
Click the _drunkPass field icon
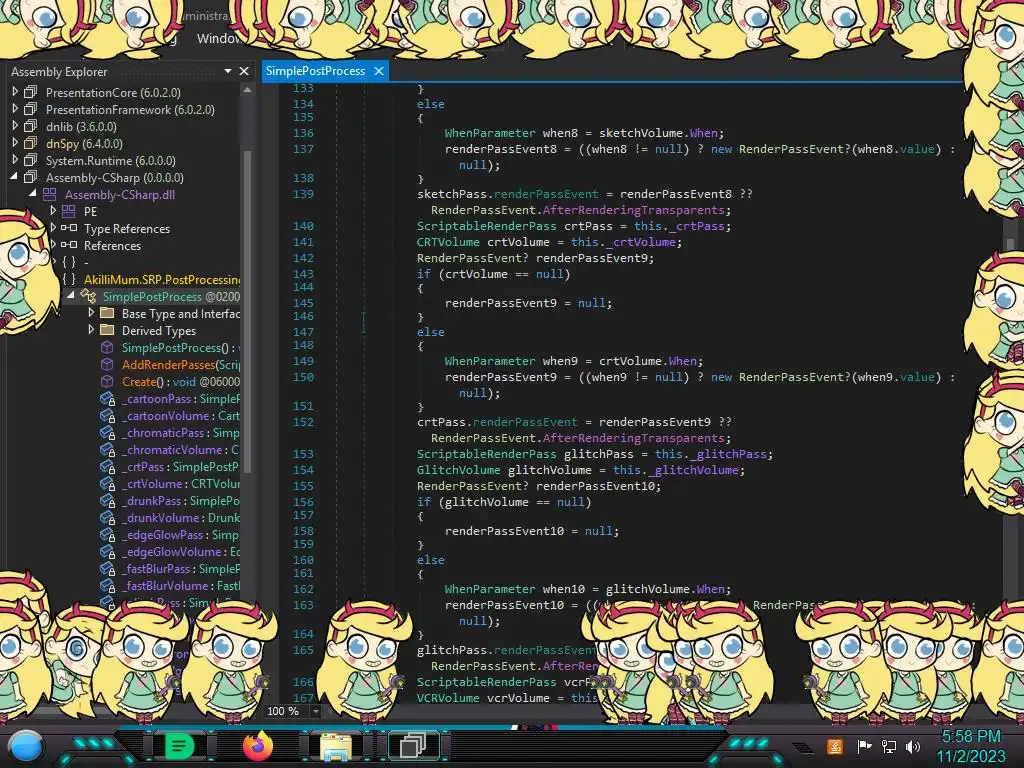click(108, 501)
